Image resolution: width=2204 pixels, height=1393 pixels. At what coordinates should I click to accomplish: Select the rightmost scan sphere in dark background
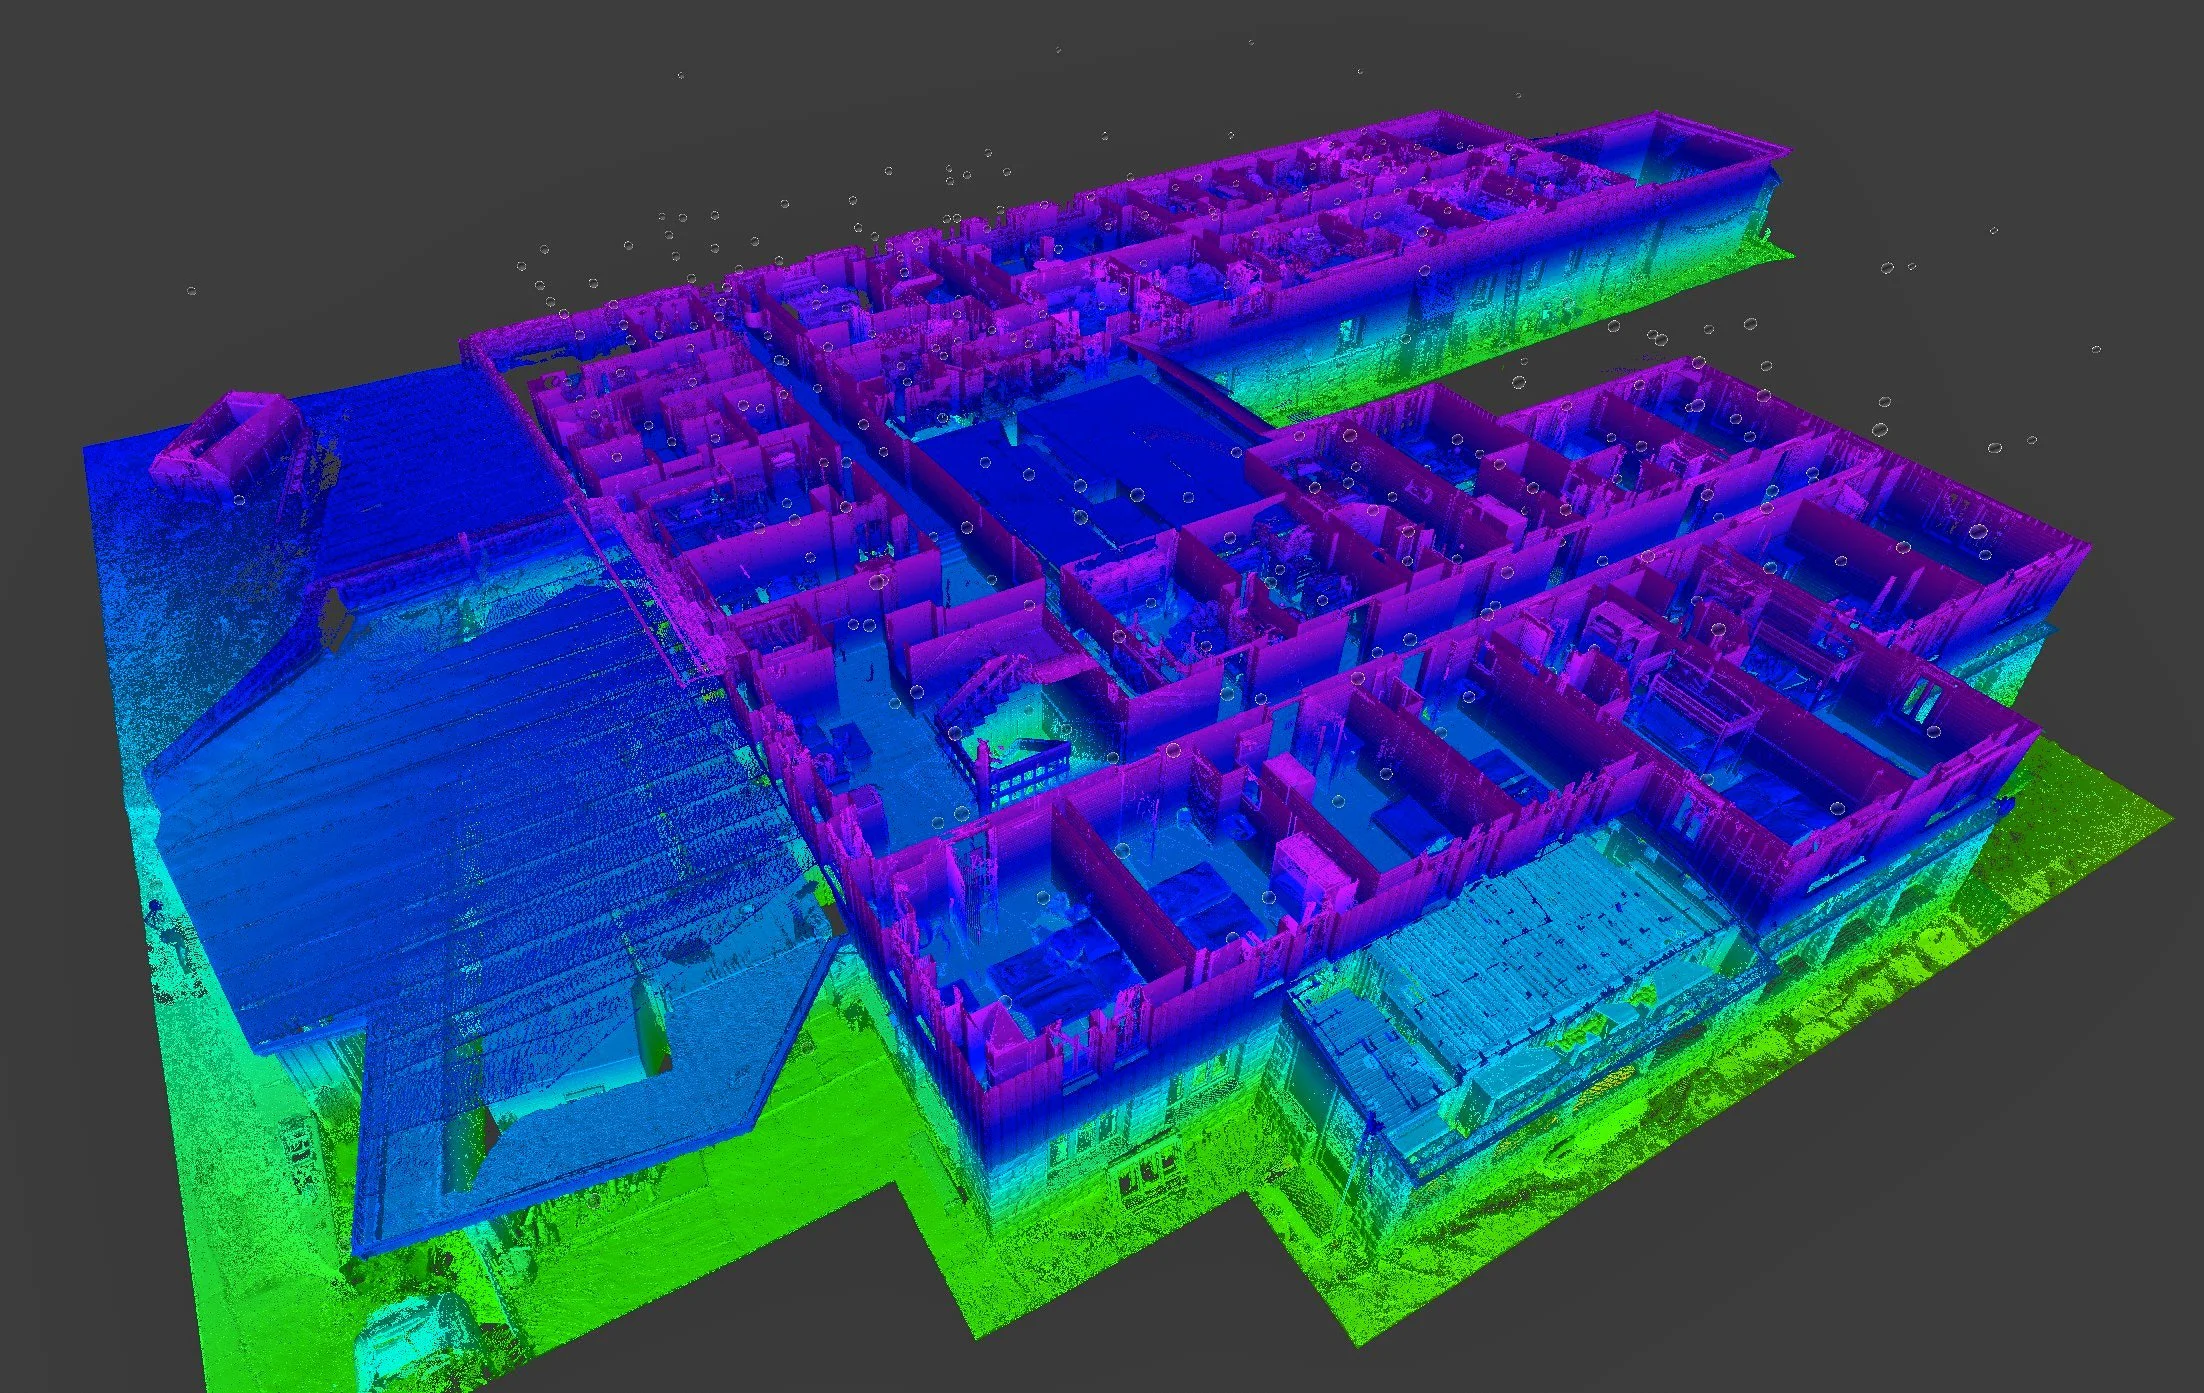click(2095, 349)
